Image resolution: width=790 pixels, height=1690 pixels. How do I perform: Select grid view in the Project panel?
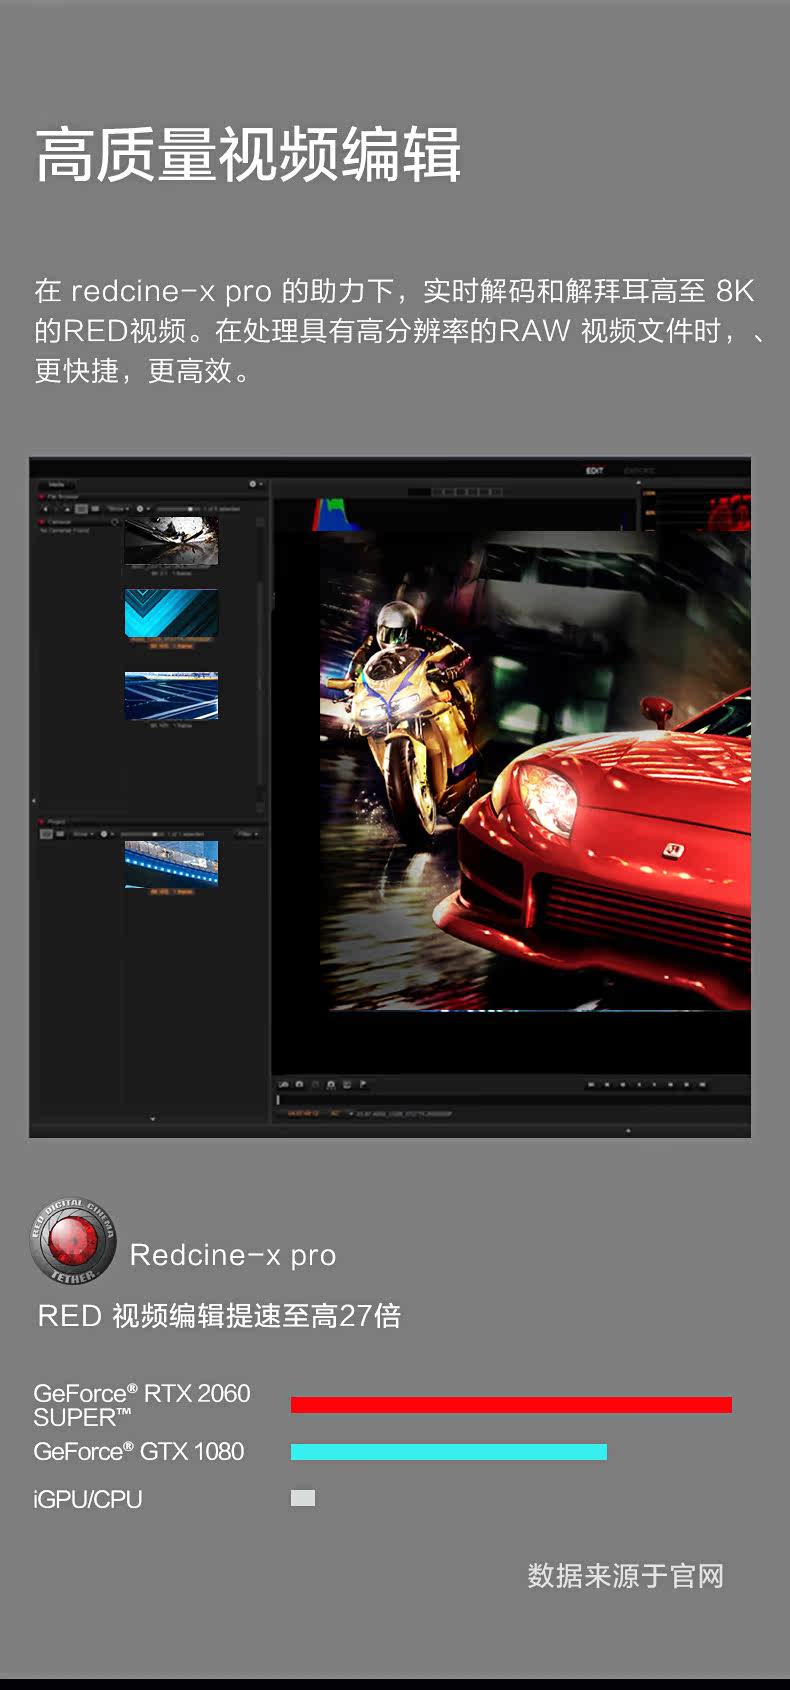coord(46,834)
